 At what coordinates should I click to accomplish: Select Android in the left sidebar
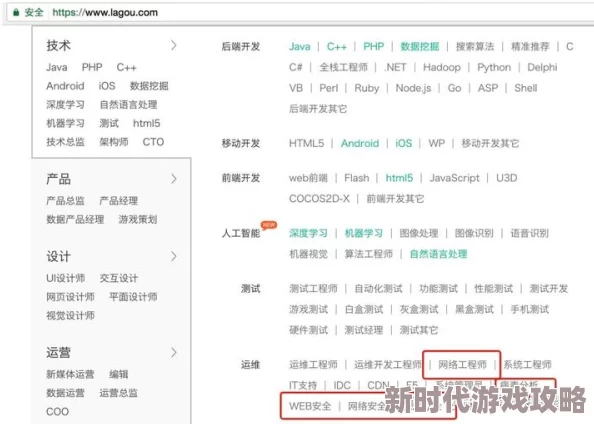65,86
